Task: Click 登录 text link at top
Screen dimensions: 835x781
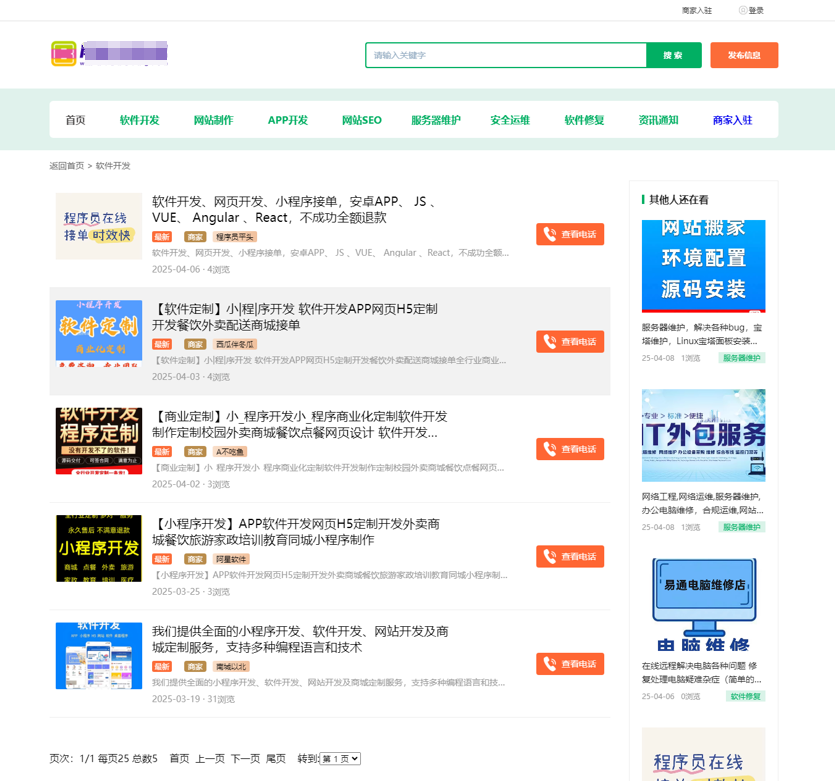Action: [x=756, y=11]
